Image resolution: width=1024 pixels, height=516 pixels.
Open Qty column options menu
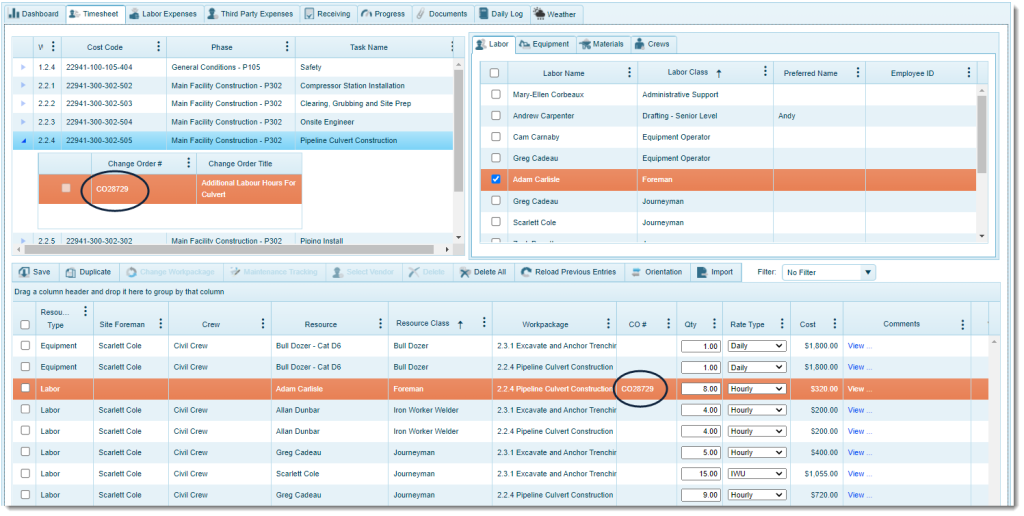click(714, 323)
